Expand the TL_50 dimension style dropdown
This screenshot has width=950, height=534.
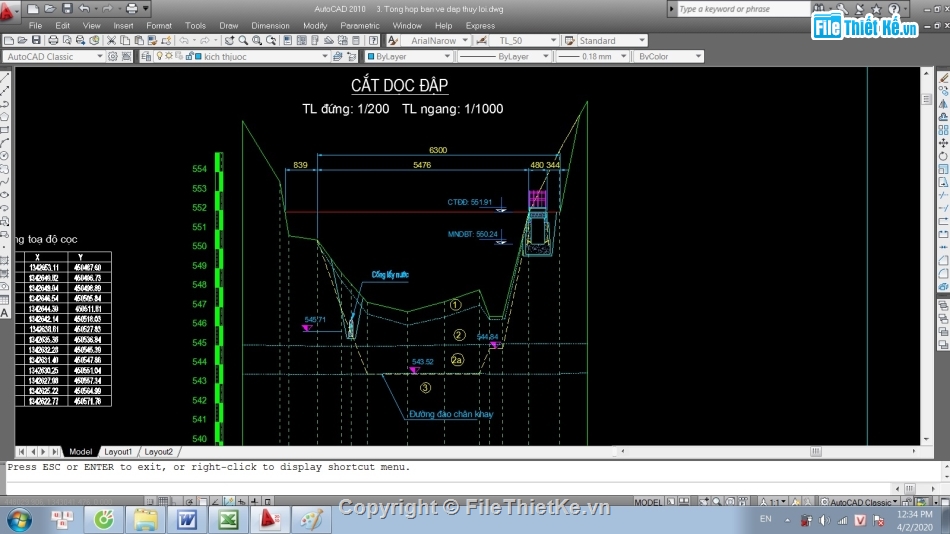coord(553,41)
